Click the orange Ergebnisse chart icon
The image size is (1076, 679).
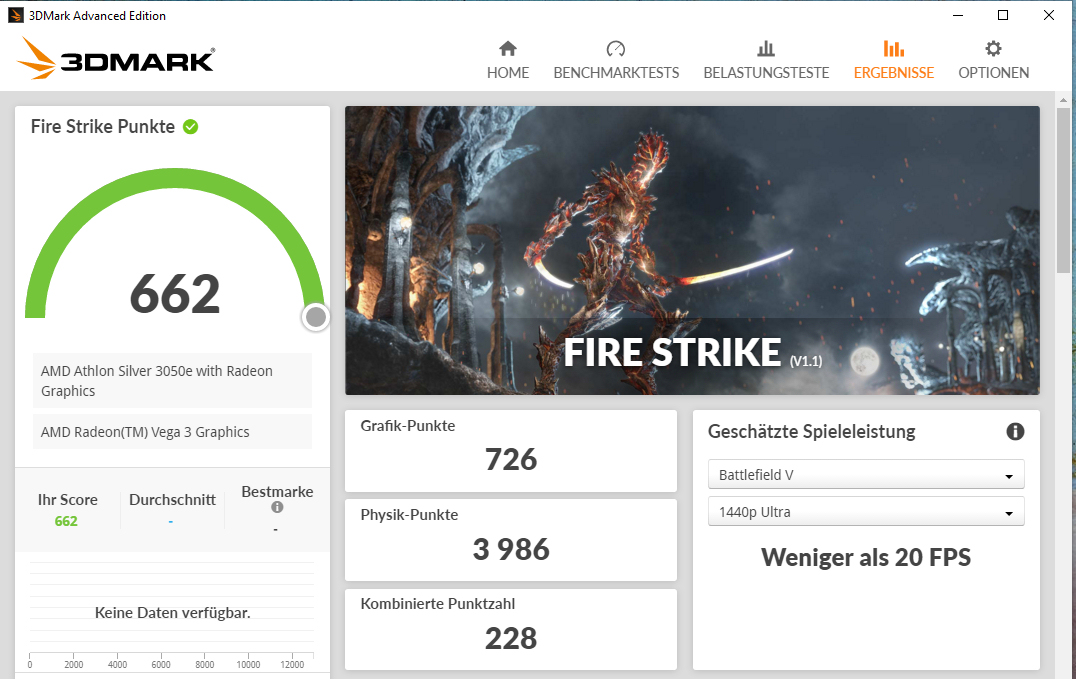coord(893,48)
